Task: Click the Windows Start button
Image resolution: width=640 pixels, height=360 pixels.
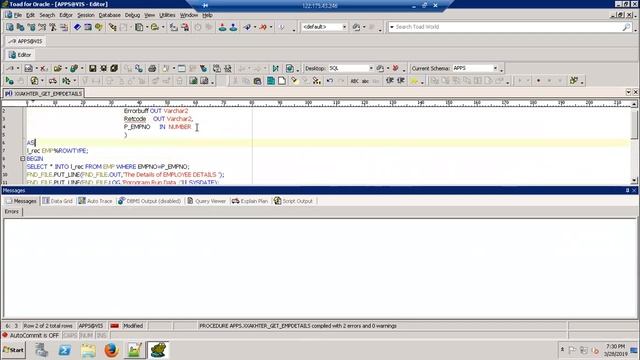Action: [x=13, y=350]
